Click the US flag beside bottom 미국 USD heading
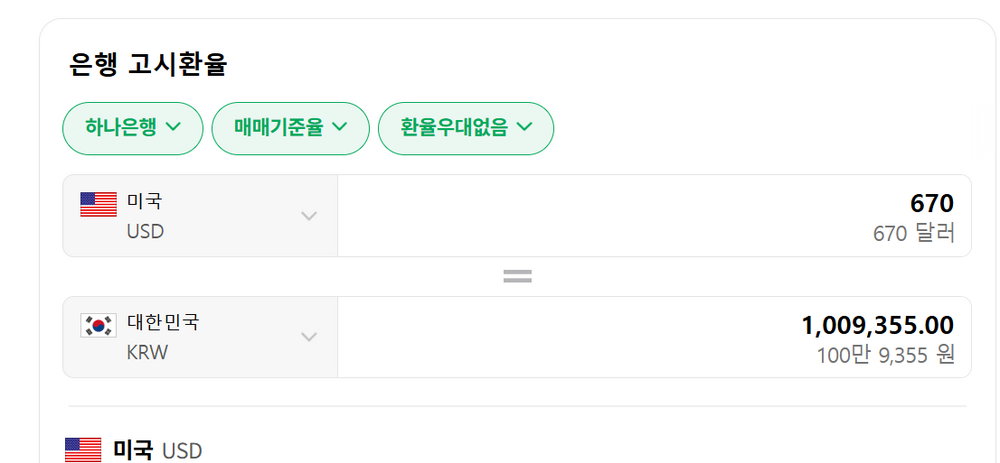1000x463 pixels. tap(83, 450)
